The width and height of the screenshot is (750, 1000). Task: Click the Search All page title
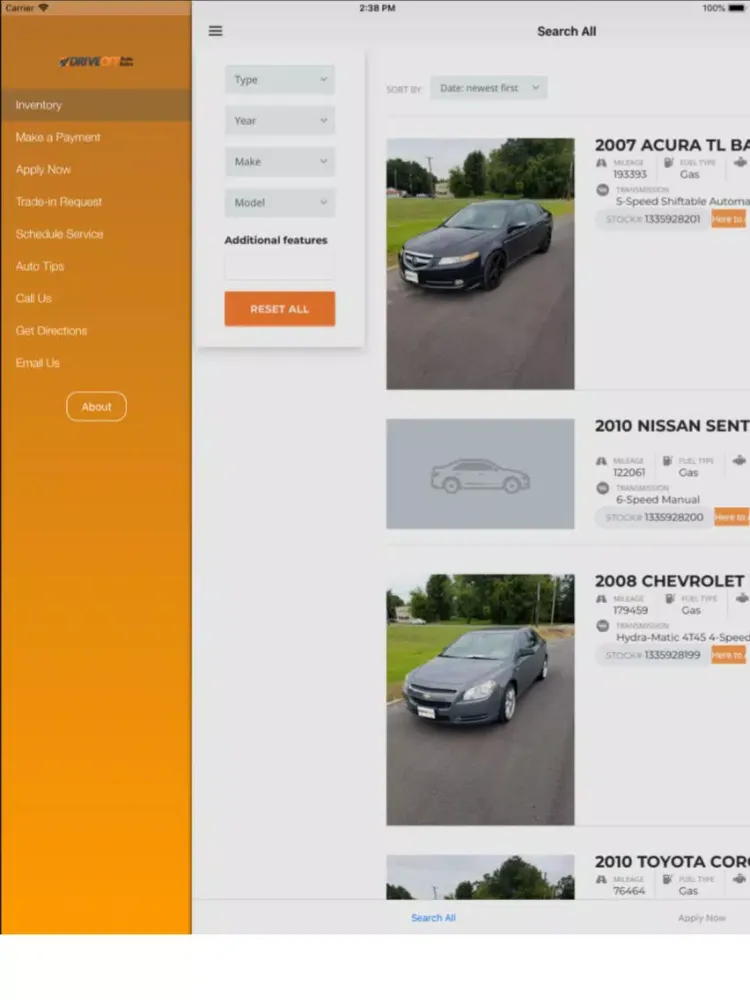tap(566, 31)
